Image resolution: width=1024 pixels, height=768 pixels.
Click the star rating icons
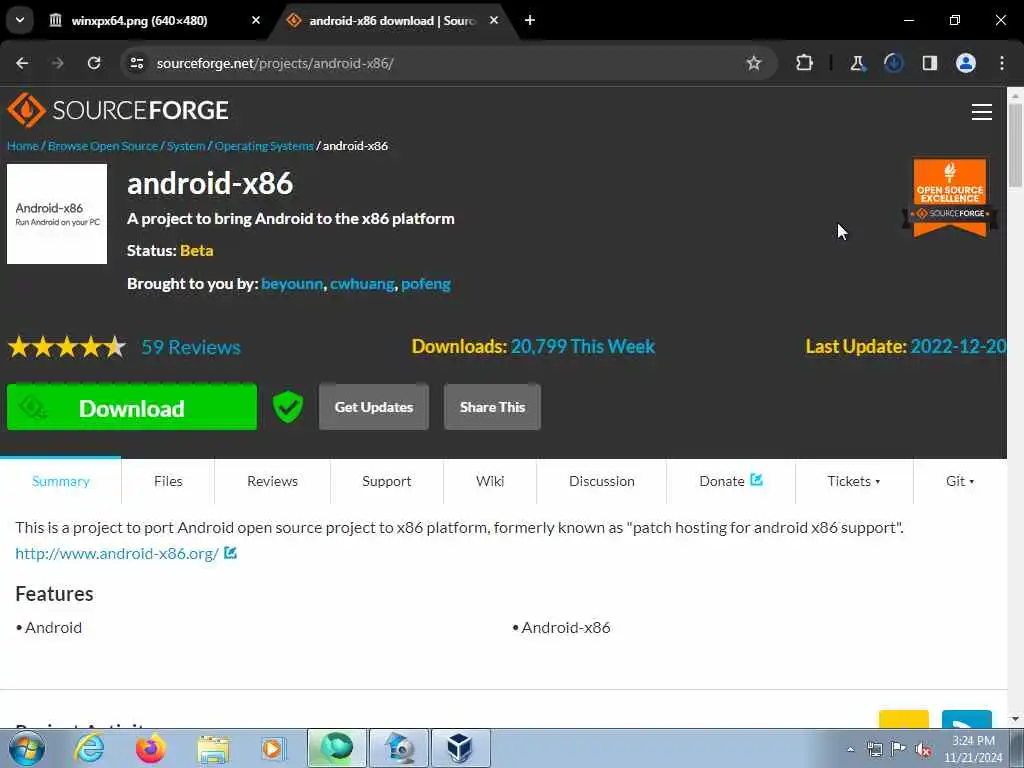(x=67, y=347)
